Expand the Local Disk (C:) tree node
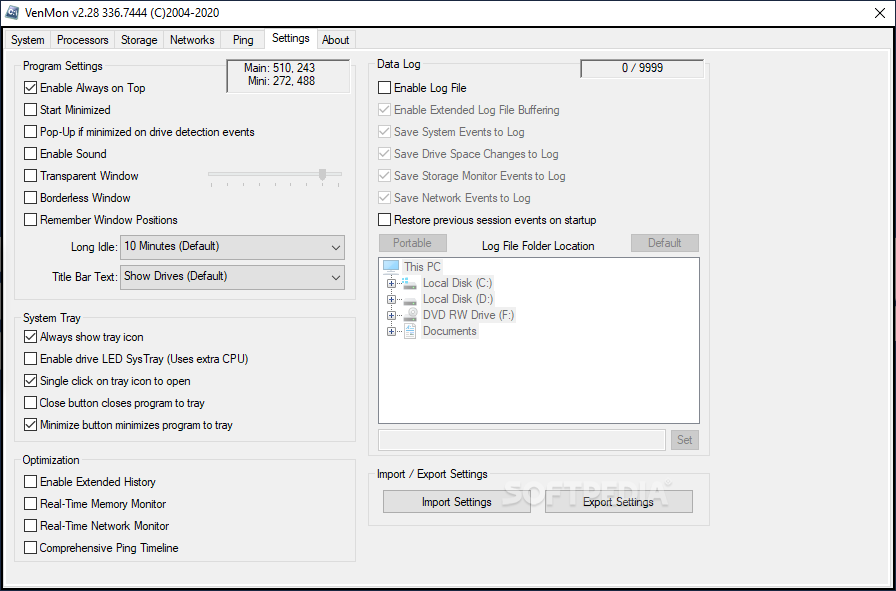This screenshot has height=591, width=896. pos(391,283)
